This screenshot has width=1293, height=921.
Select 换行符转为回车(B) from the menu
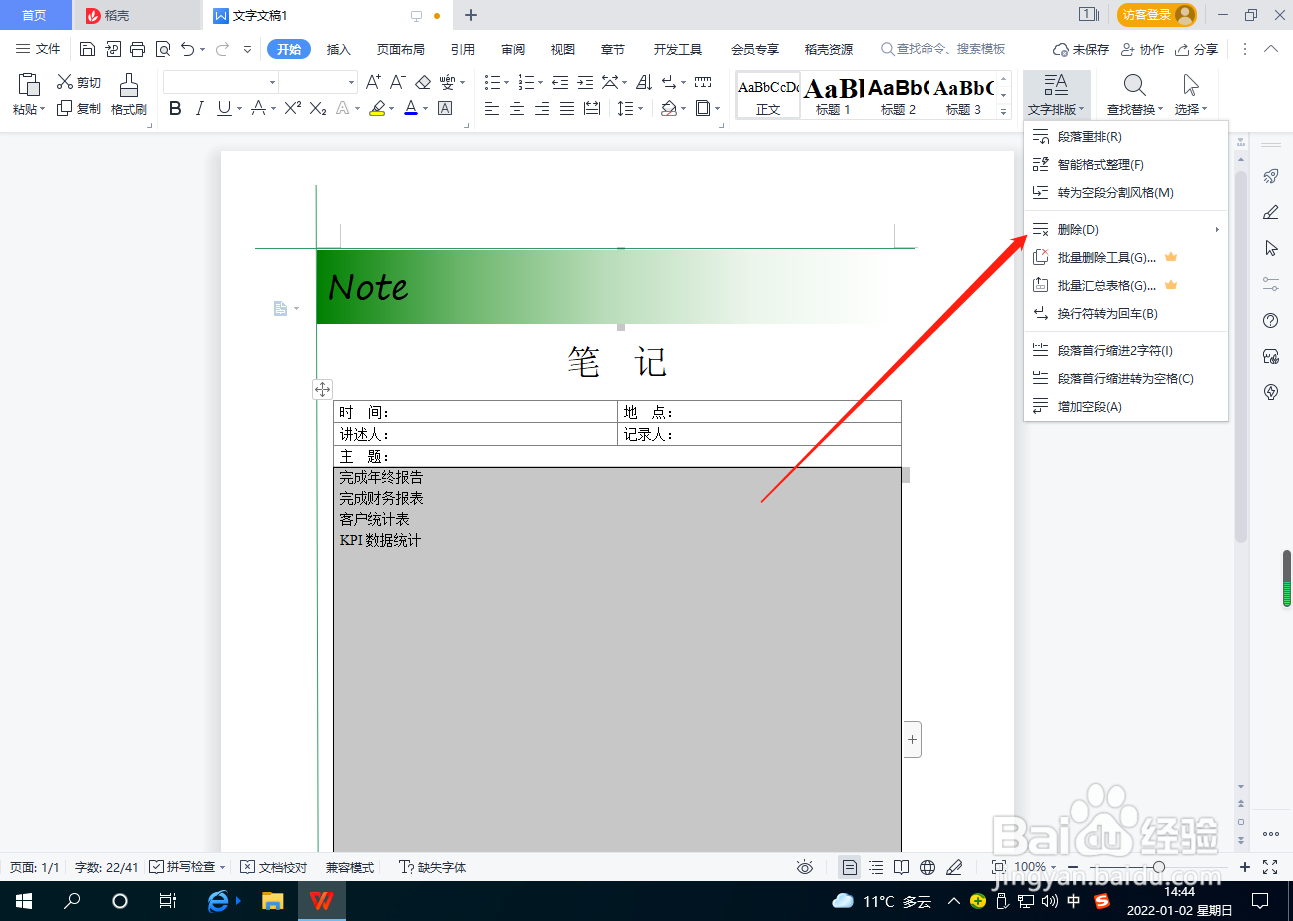point(1105,313)
